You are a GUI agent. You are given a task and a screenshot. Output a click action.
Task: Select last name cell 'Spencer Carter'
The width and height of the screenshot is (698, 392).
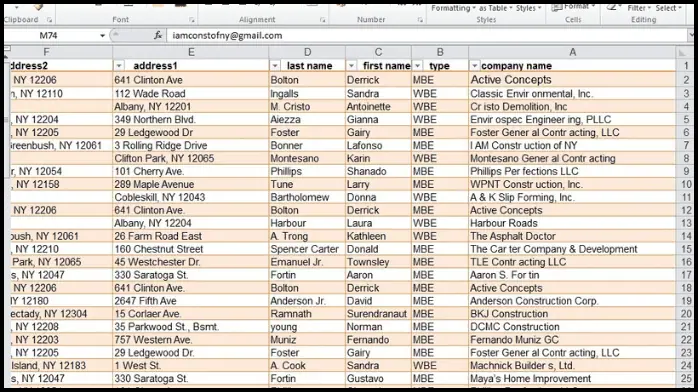coord(307,249)
